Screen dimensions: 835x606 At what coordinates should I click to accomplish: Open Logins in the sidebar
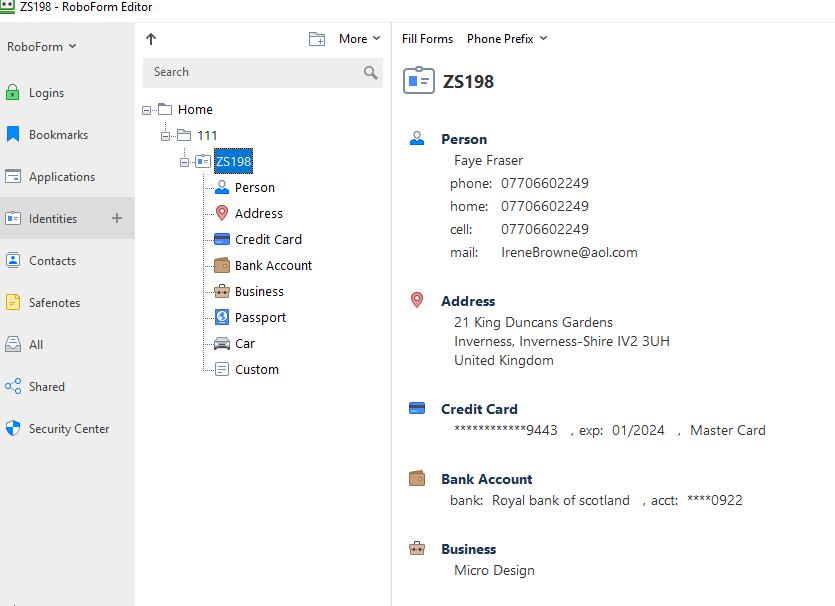click(x=46, y=93)
